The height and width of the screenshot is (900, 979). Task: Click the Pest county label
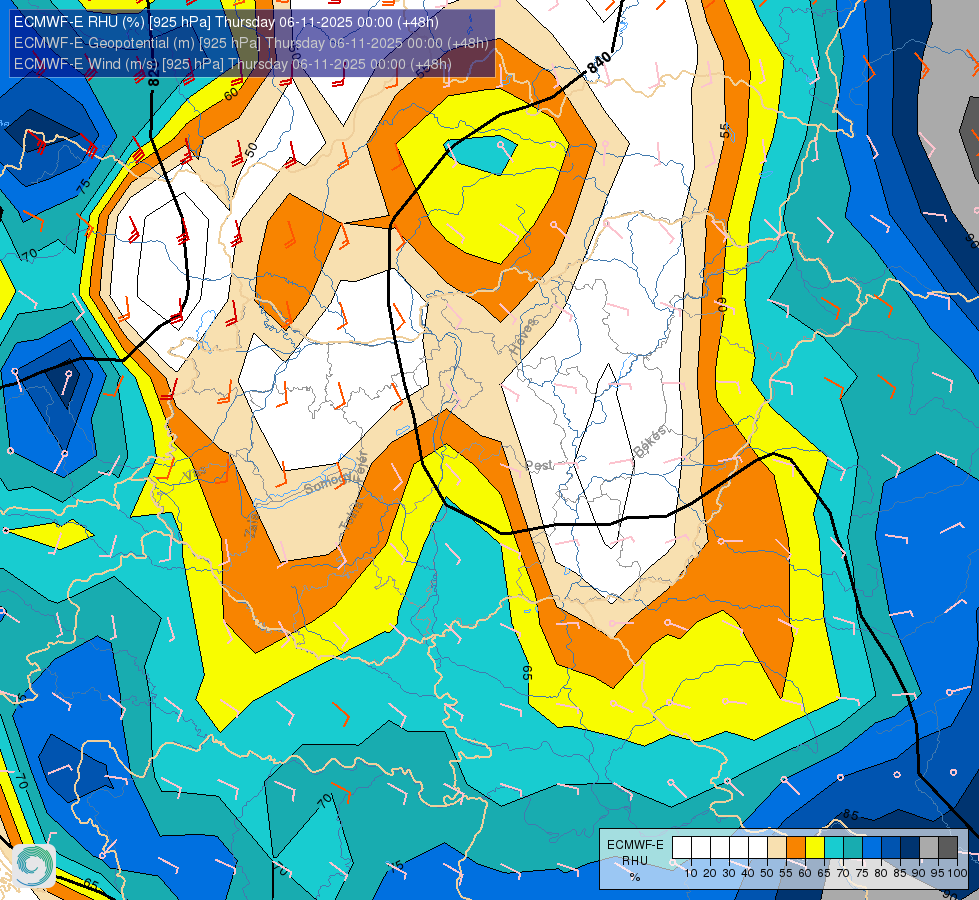pyautogui.click(x=539, y=466)
